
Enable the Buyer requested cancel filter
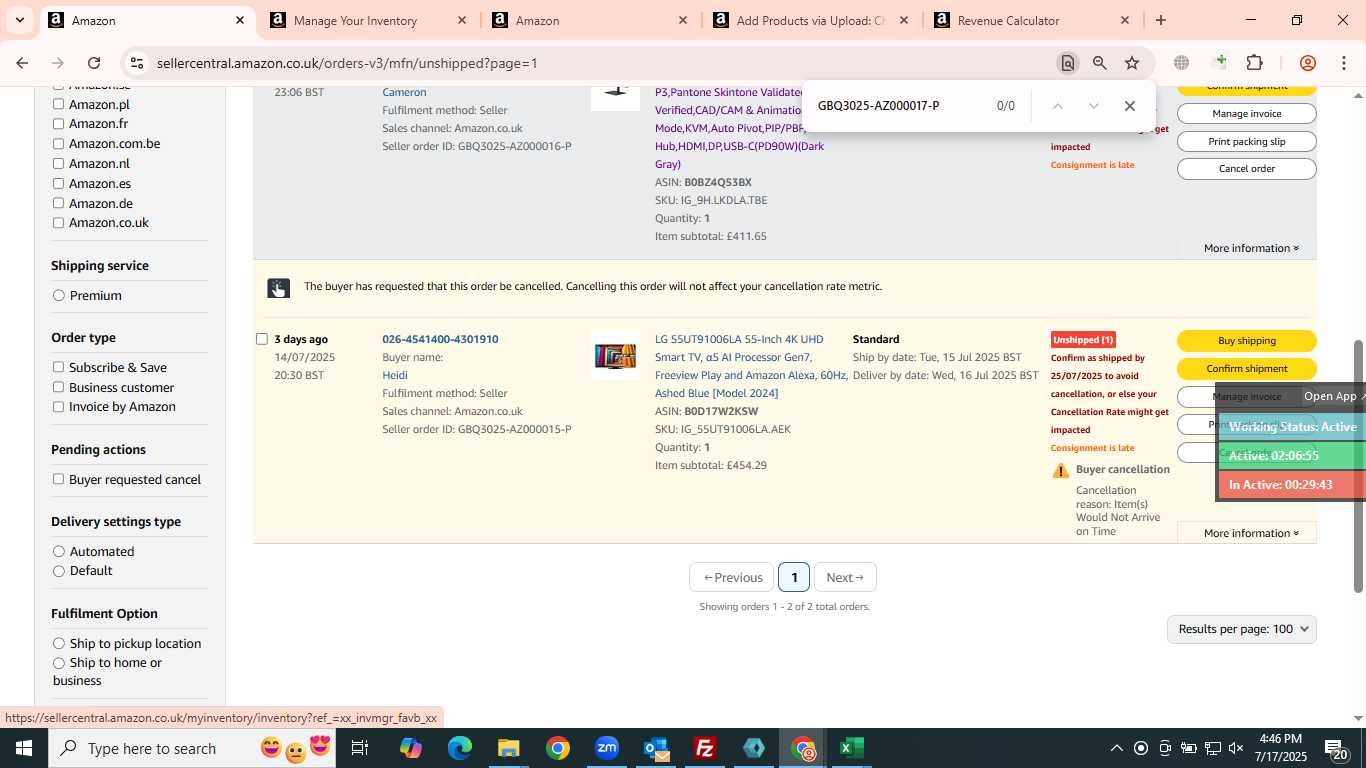[58, 479]
